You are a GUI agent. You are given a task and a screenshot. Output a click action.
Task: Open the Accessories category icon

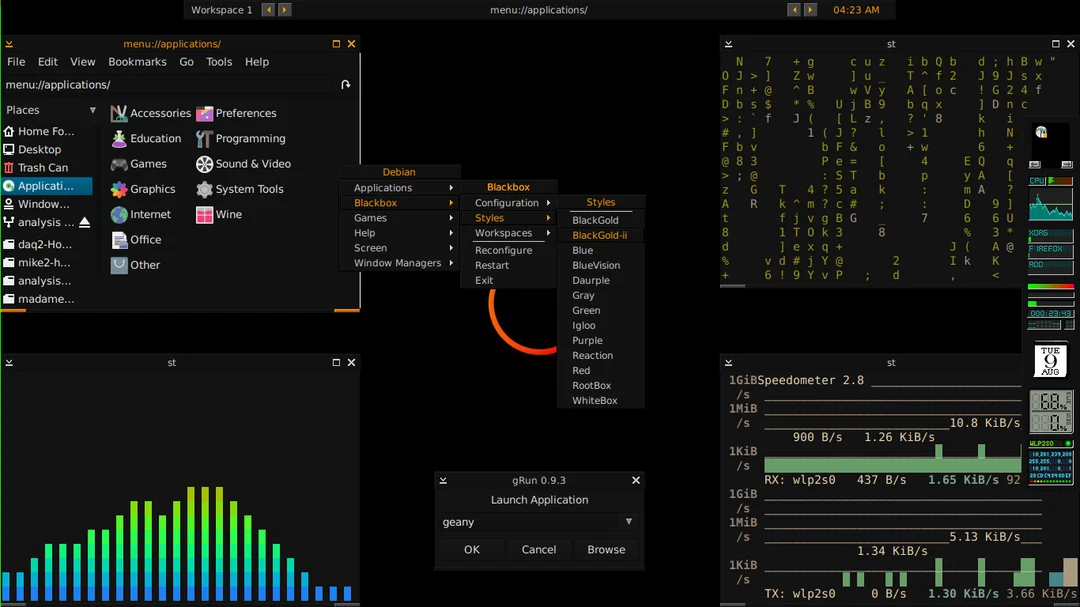click(119, 114)
